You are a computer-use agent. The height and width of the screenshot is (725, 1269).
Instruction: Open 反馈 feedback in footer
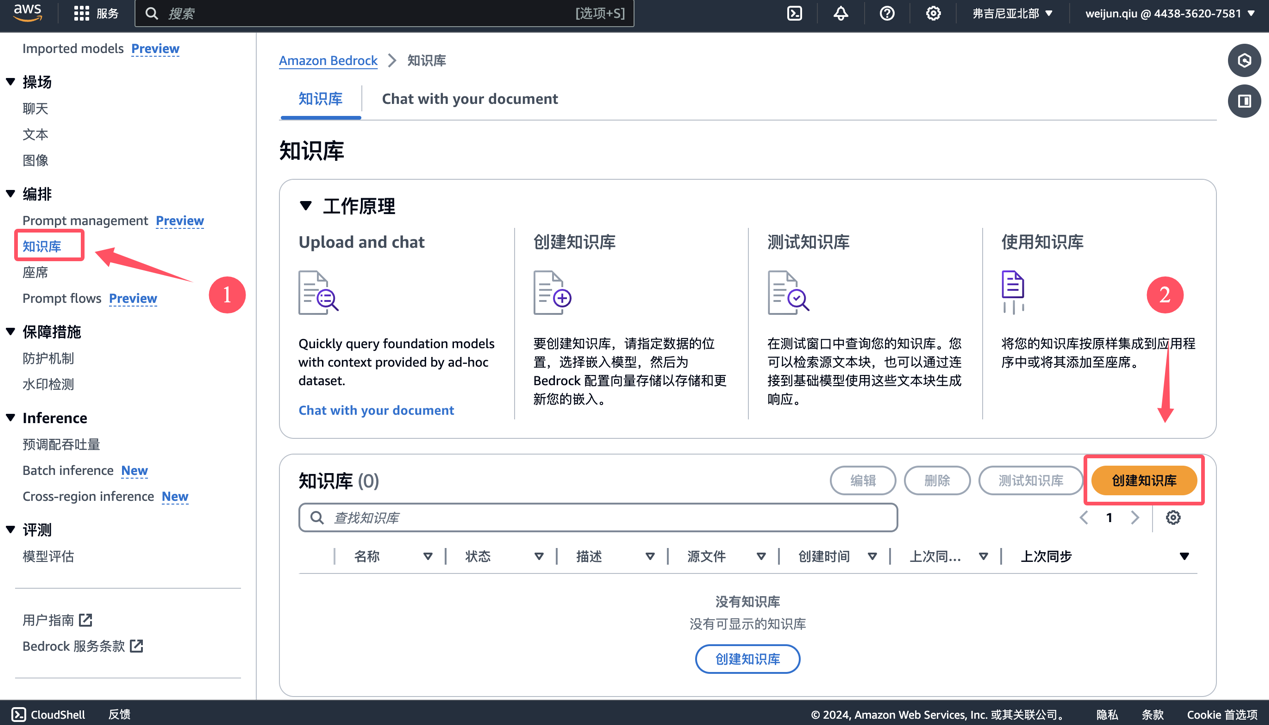[x=119, y=714]
